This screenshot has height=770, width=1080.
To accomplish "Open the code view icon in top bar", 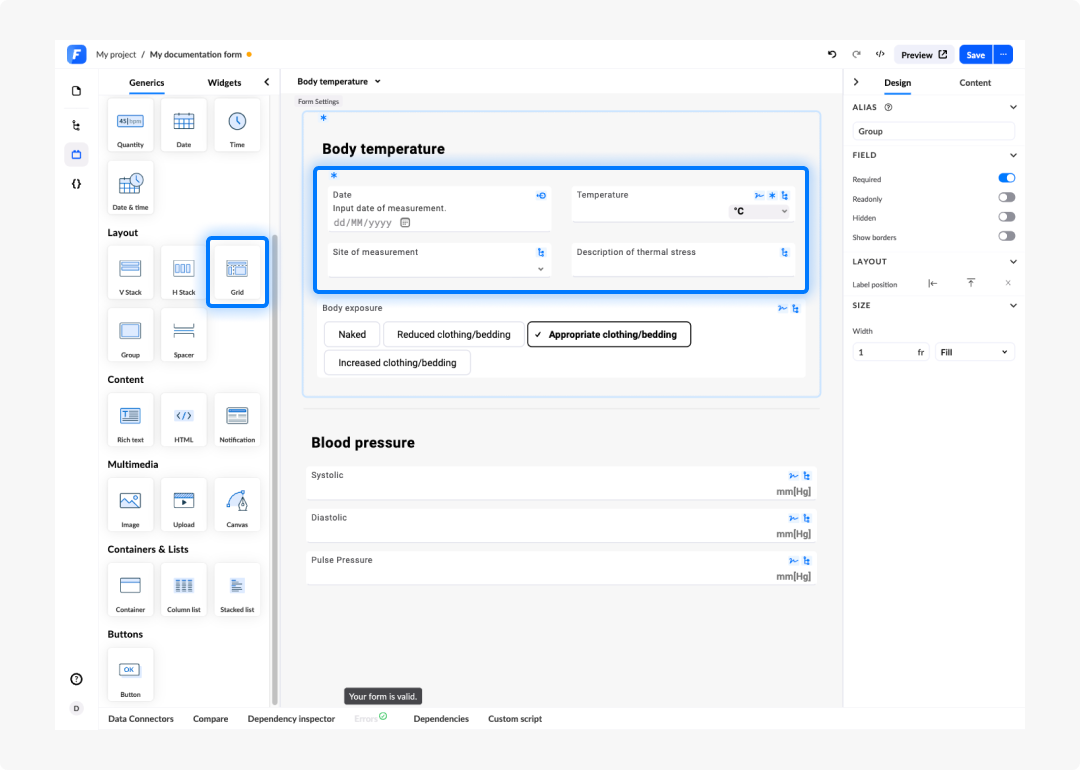I will click(x=880, y=54).
